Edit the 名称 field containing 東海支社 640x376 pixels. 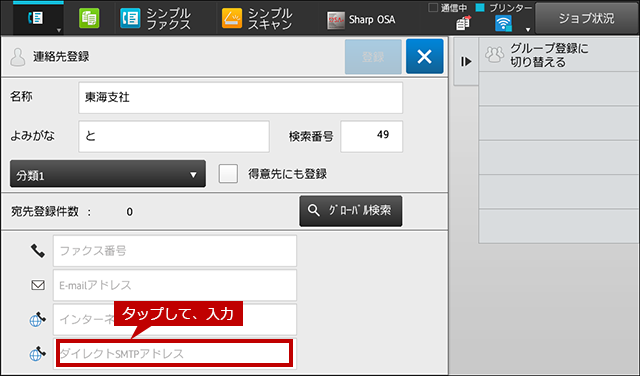point(240,98)
